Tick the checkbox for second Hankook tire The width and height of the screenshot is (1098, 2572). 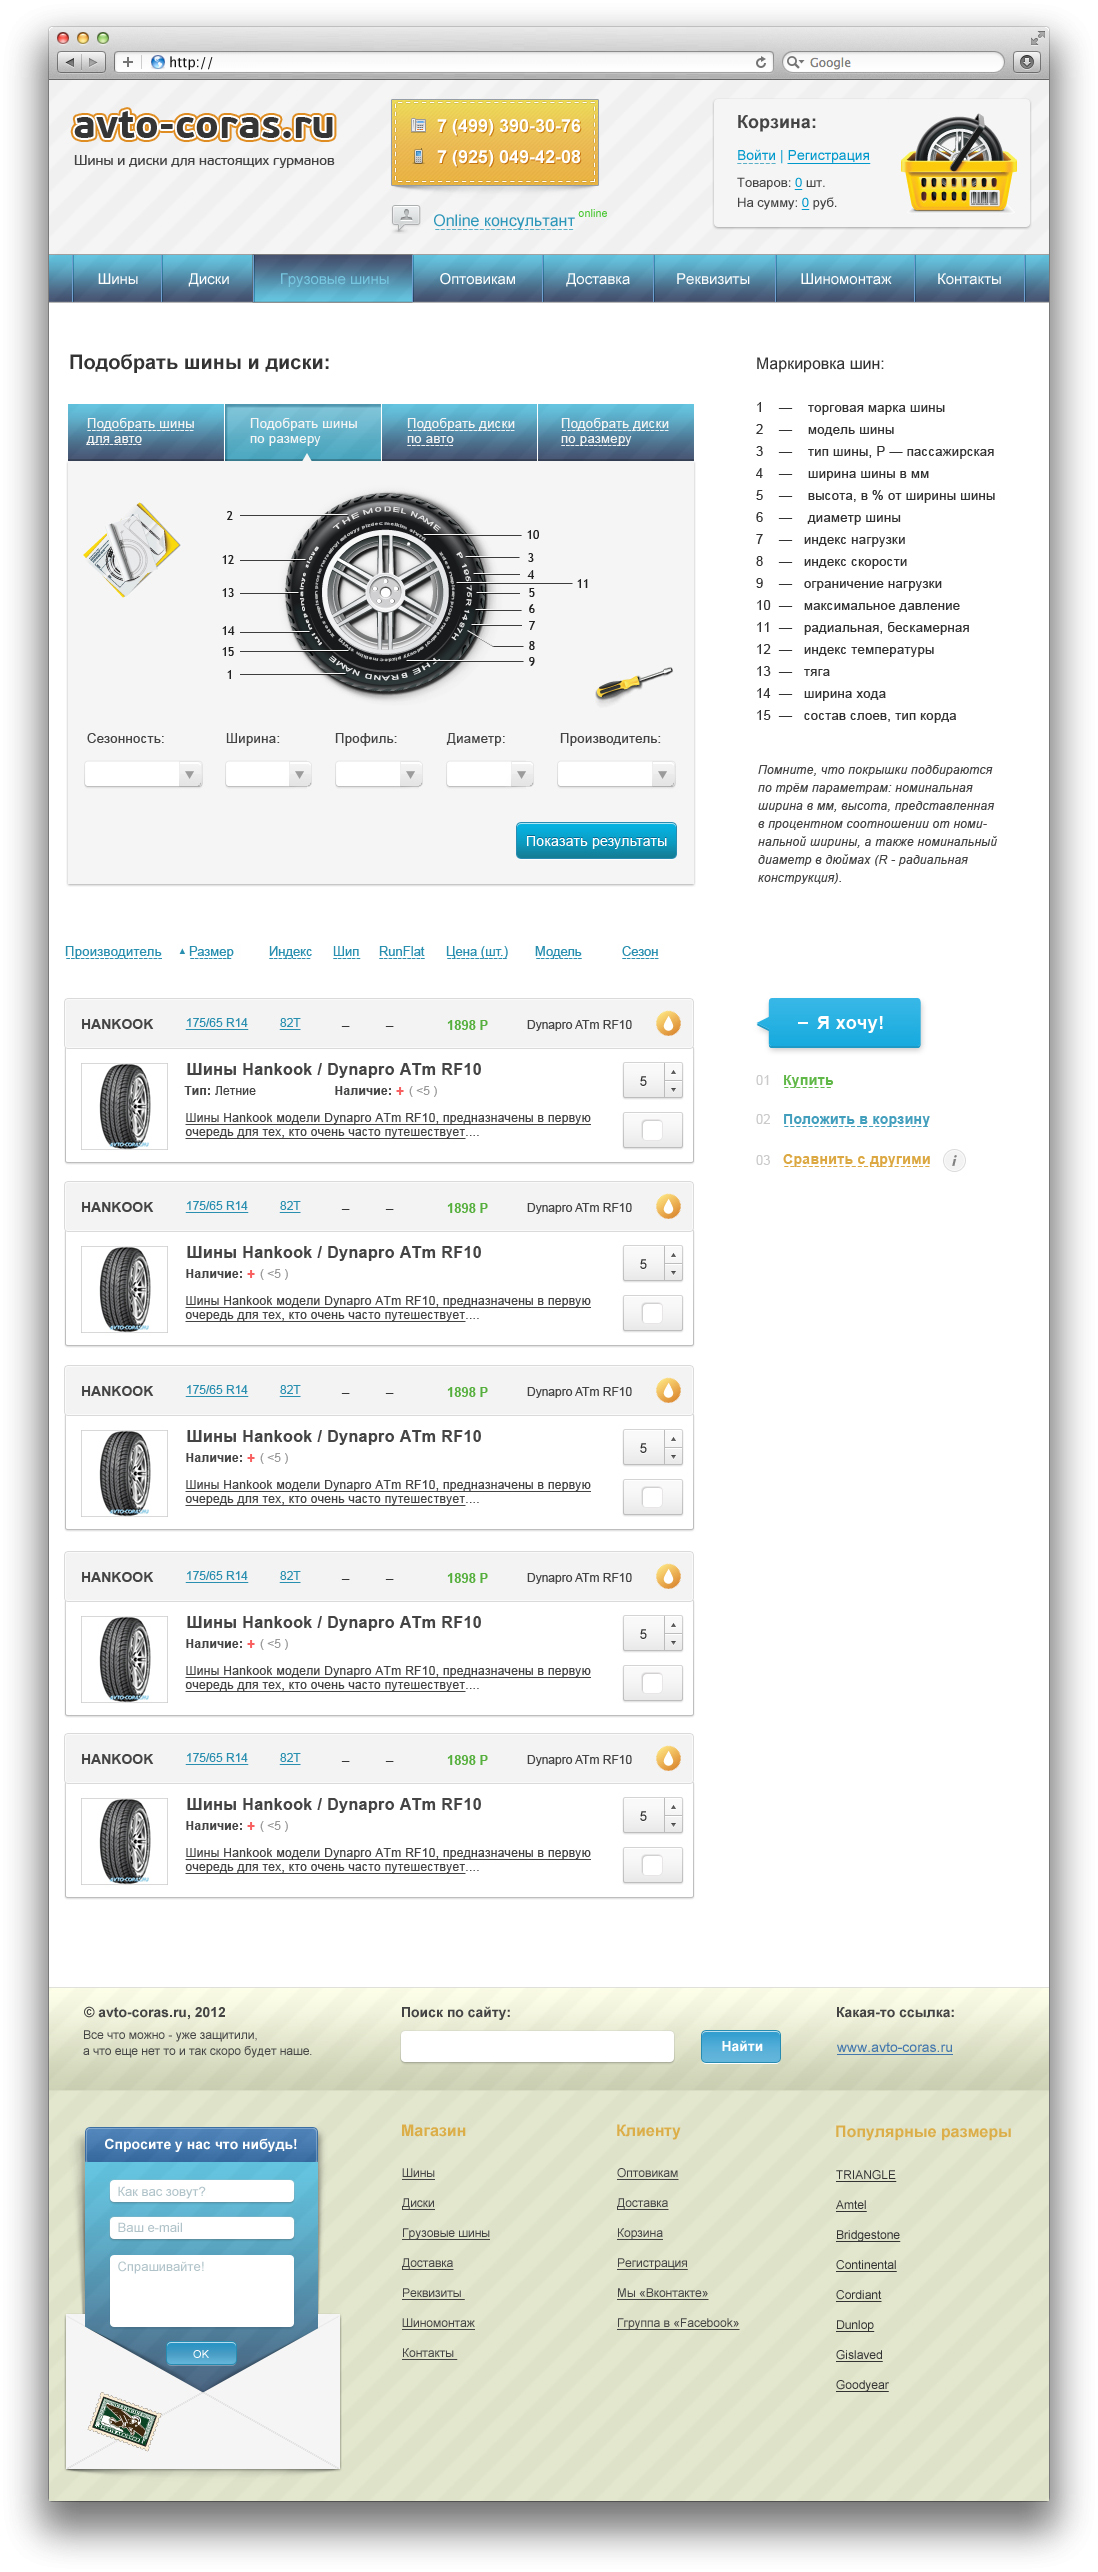[x=652, y=1313]
